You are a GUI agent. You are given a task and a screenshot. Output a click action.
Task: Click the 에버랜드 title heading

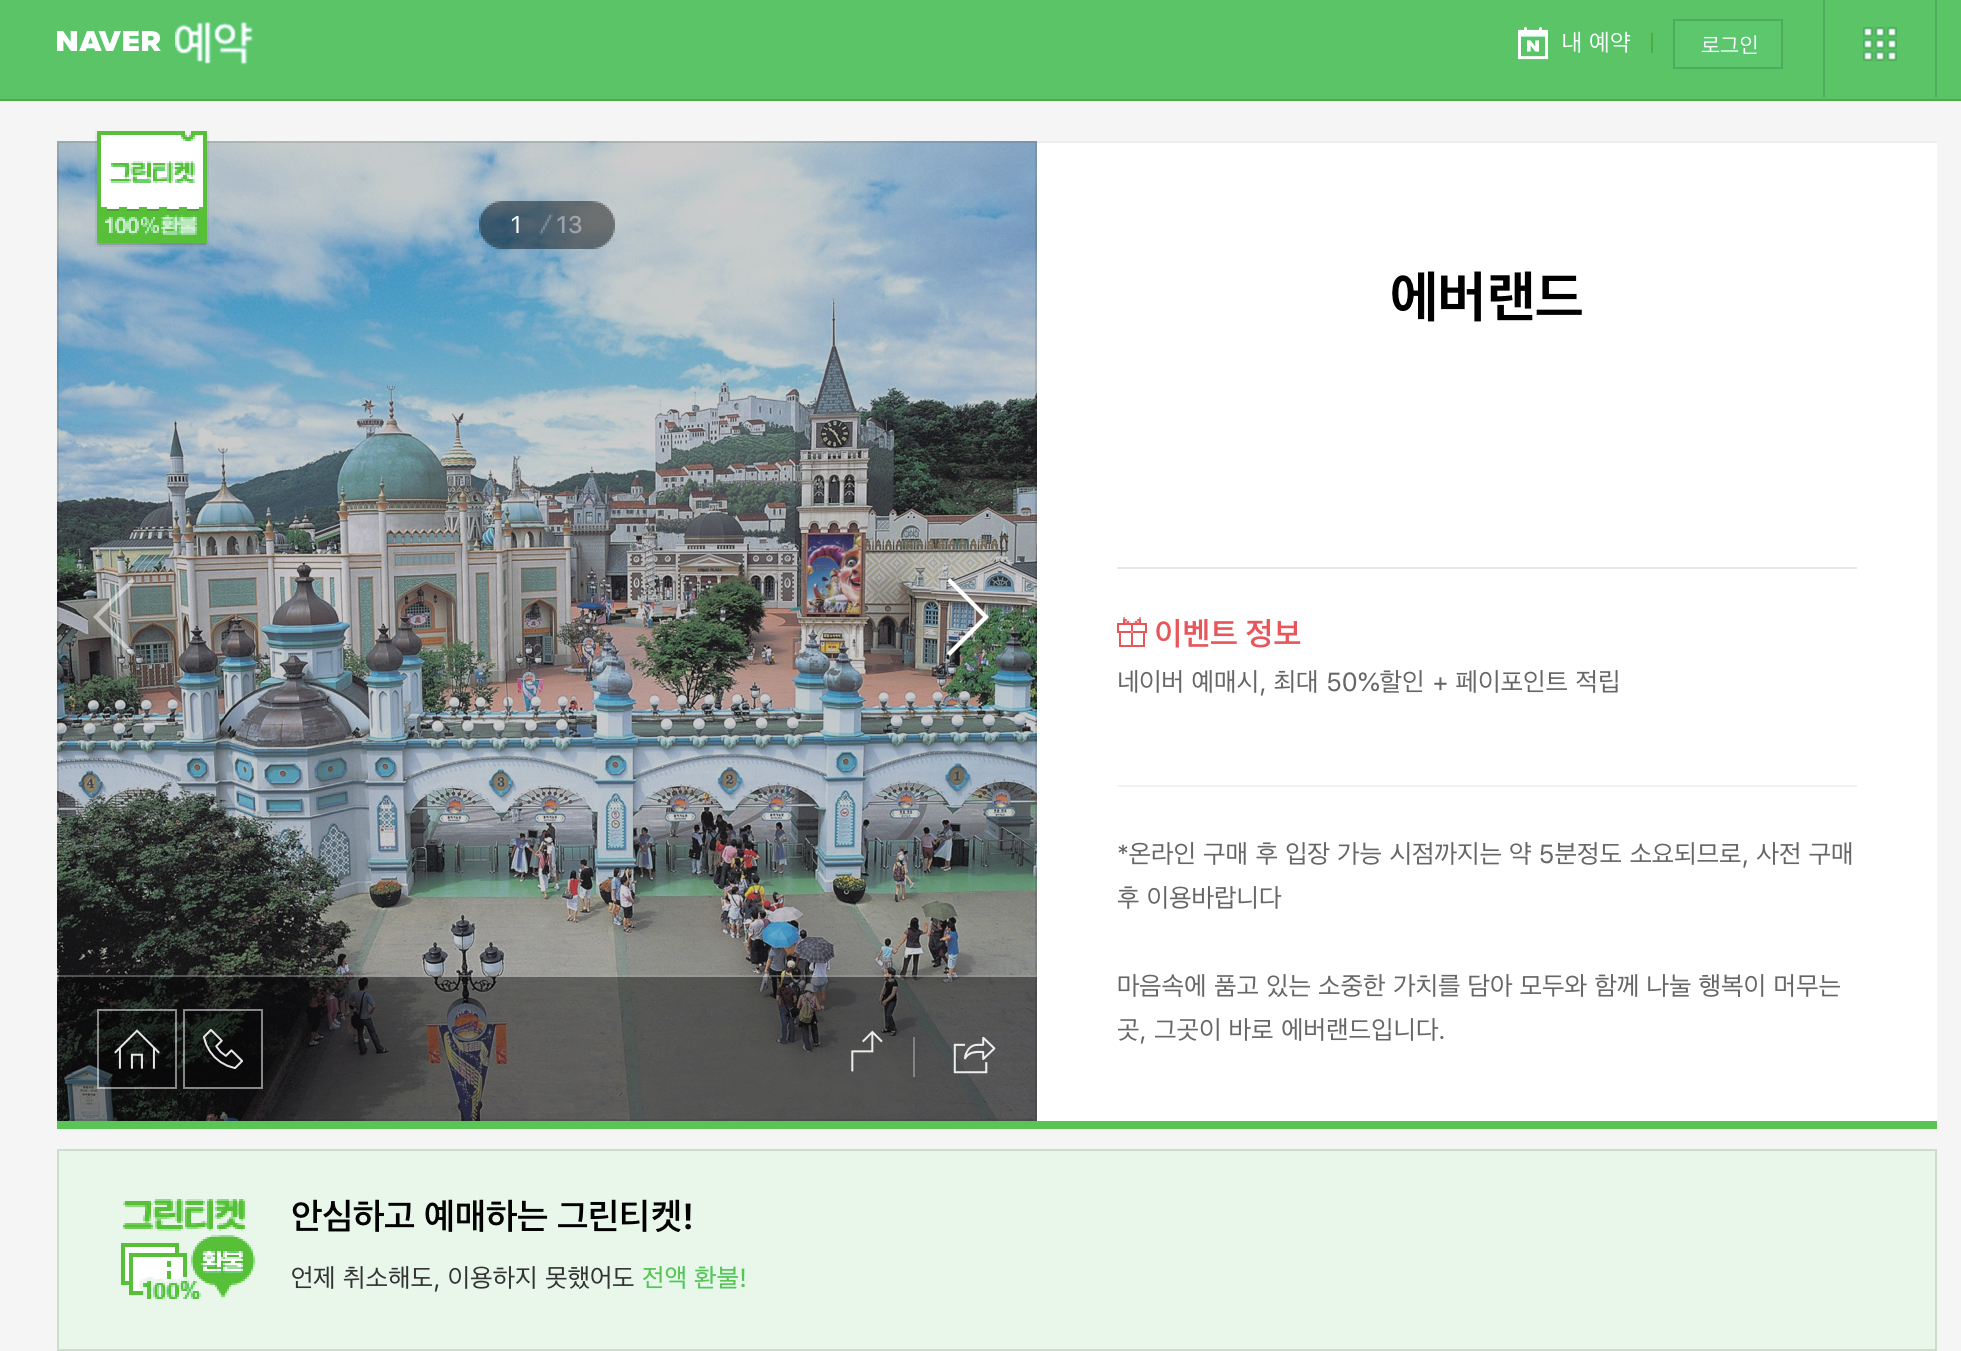(1486, 296)
